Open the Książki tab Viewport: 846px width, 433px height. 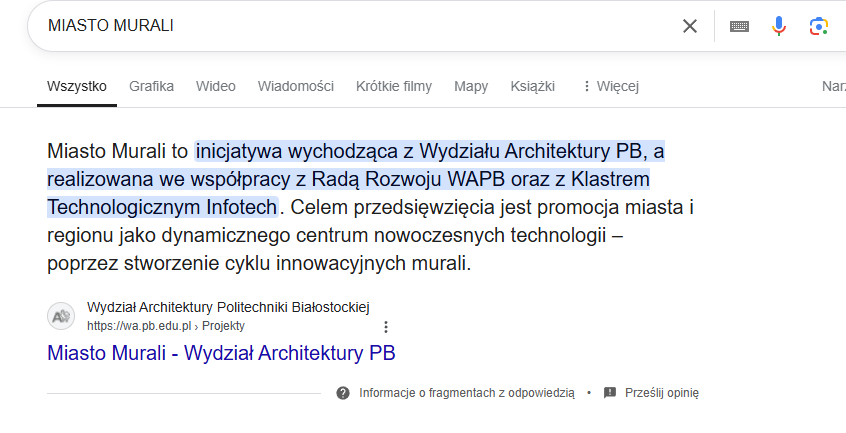point(533,86)
